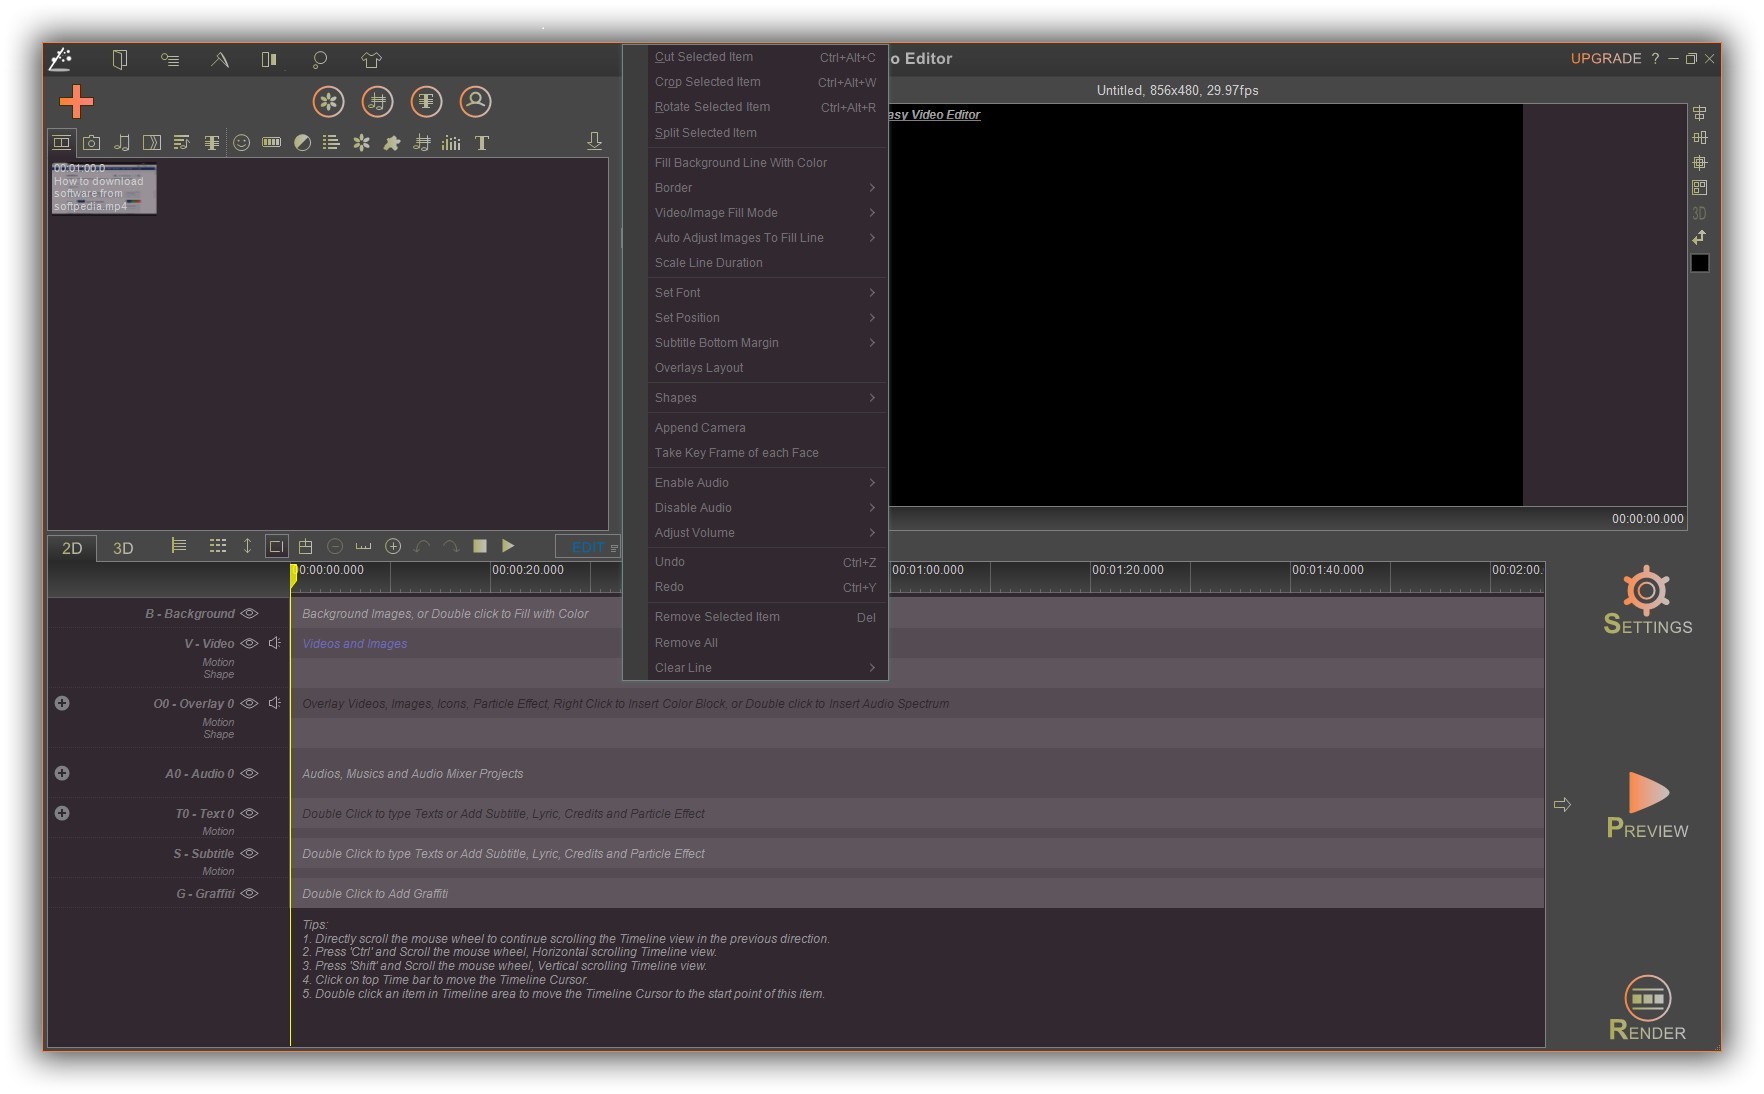Click the UPGRADE link

tap(1606, 58)
